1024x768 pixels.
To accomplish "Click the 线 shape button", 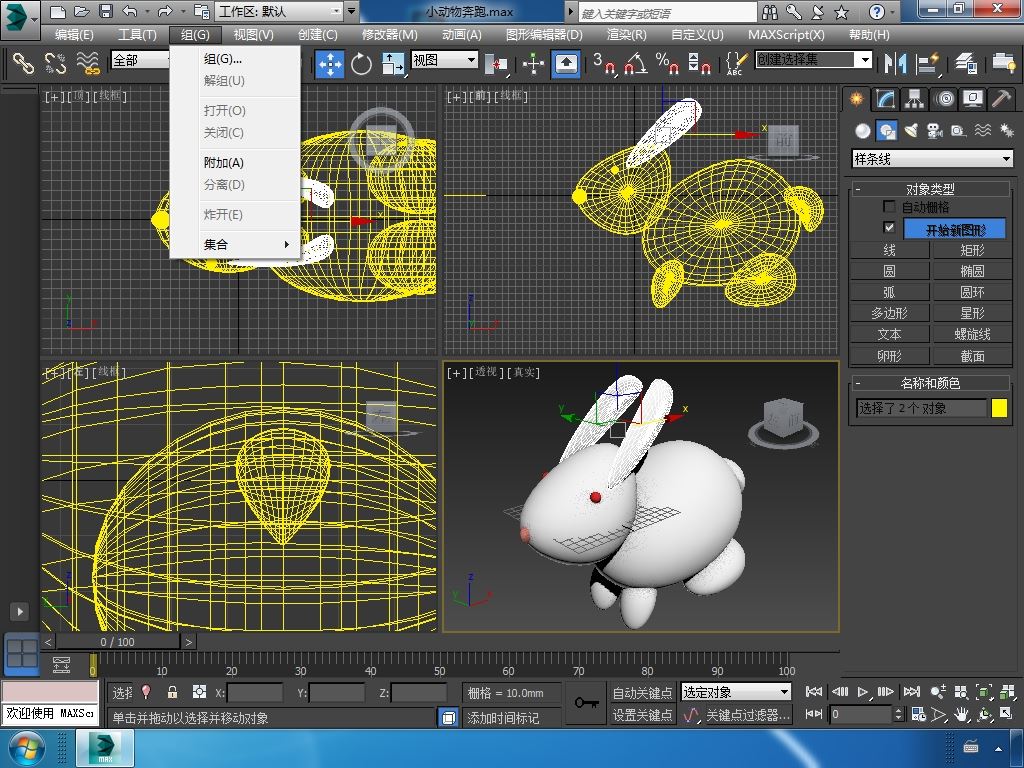I will (x=889, y=250).
